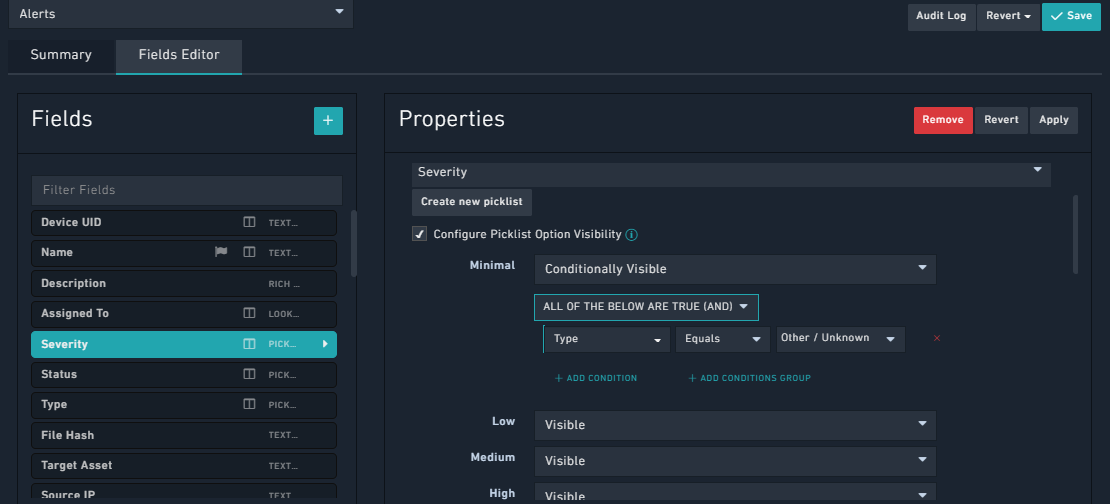Add a new field with plus button

point(328,121)
